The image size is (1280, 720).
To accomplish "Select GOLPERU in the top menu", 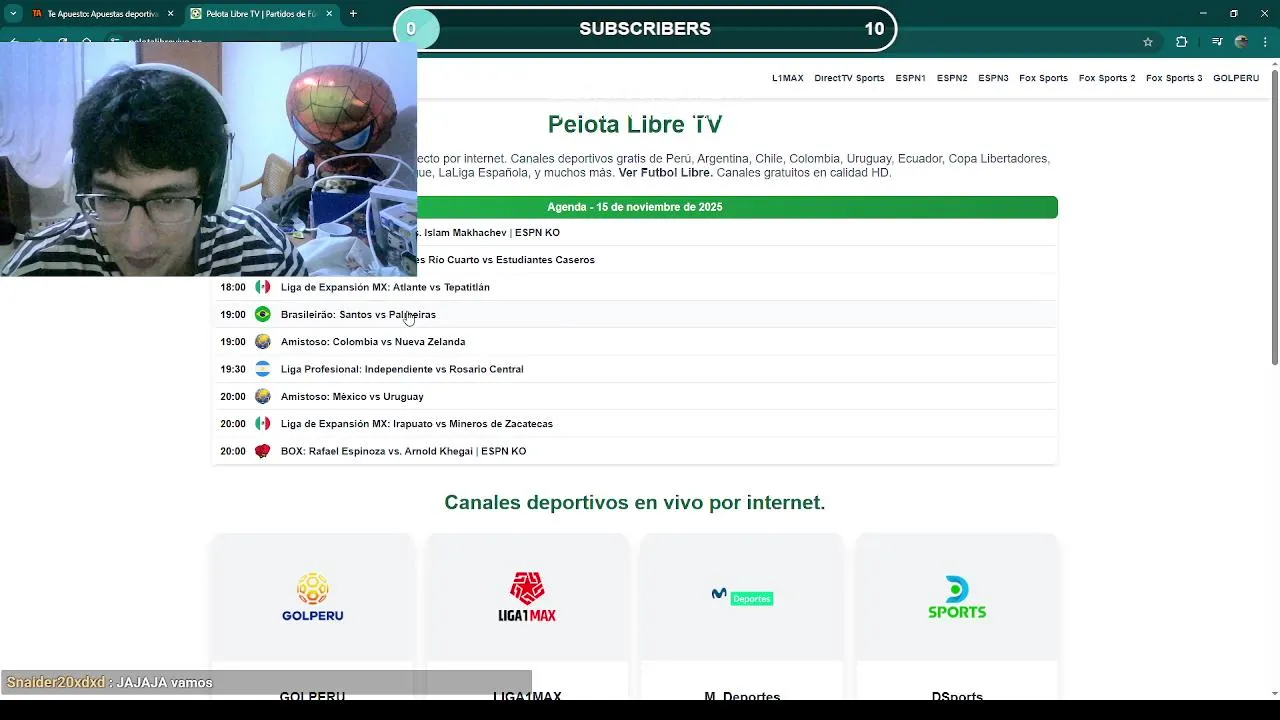I will coord(1236,78).
